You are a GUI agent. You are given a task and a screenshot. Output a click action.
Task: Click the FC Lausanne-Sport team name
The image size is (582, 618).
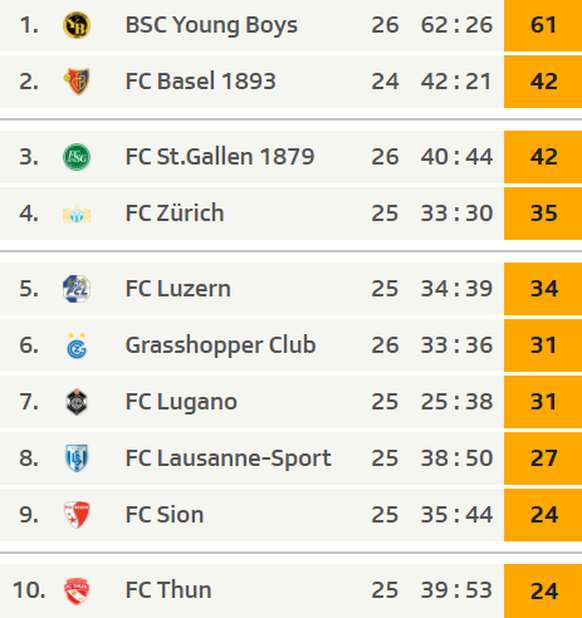tap(228, 458)
